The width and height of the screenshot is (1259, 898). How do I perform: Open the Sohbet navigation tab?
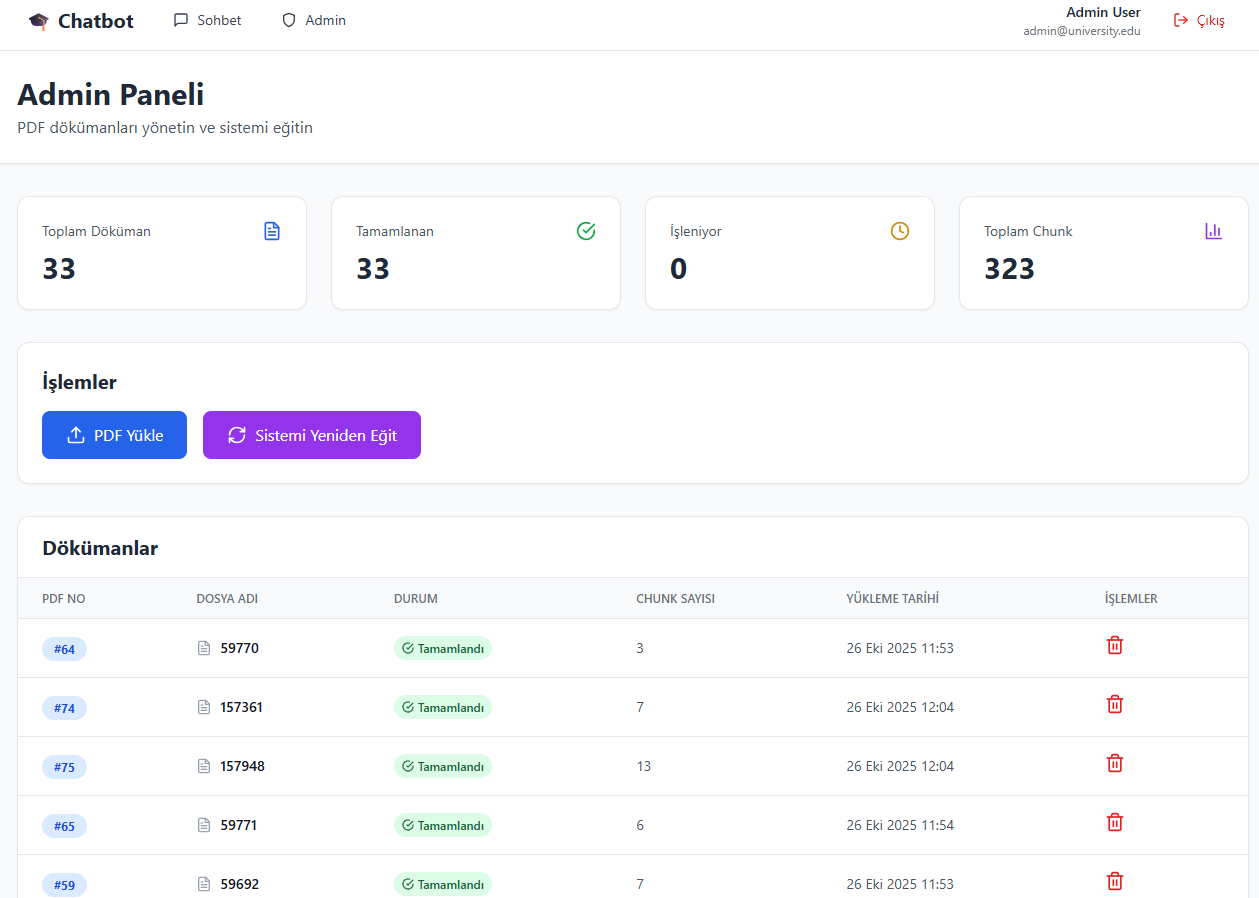coord(208,20)
